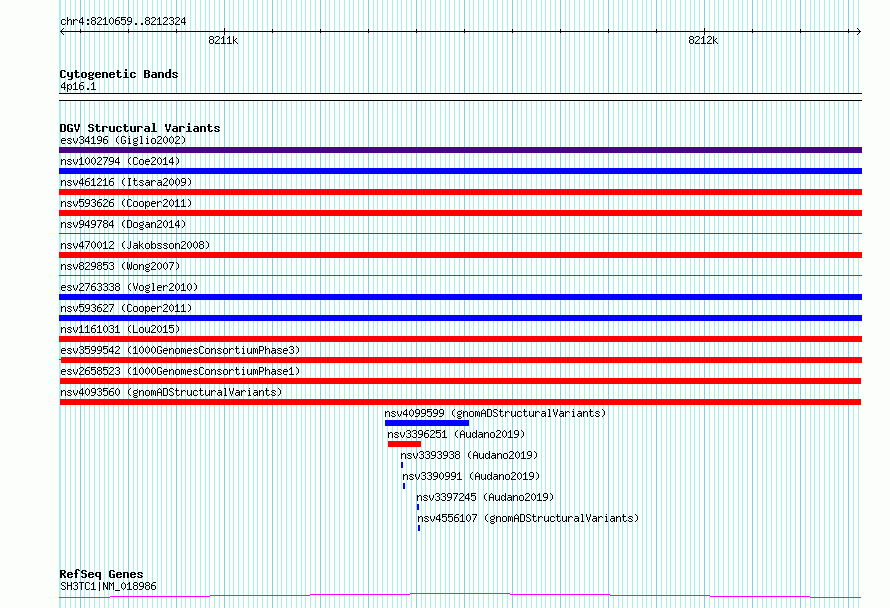This screenshot has width=890, height=608.
Task: Click nsv470012 (Jakobsson2008) label
Action: (135, 245)
